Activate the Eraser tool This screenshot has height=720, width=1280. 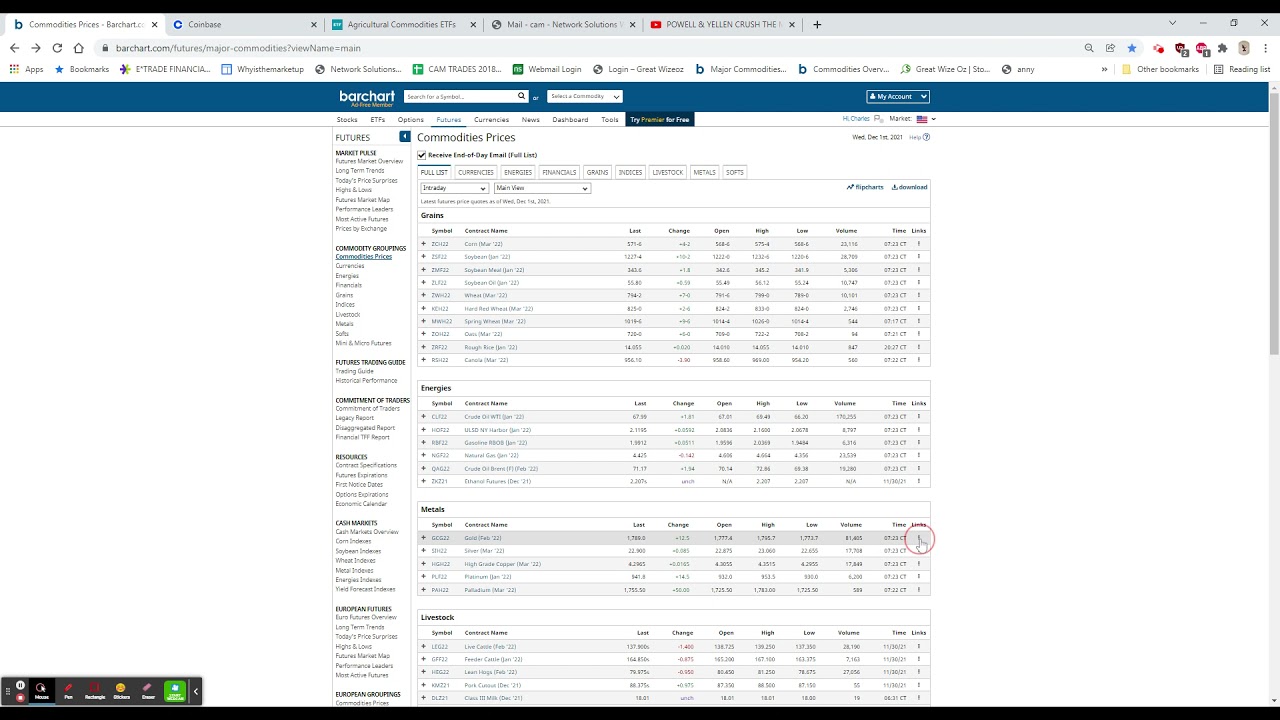pyautogui.click(x=148, y=690)
